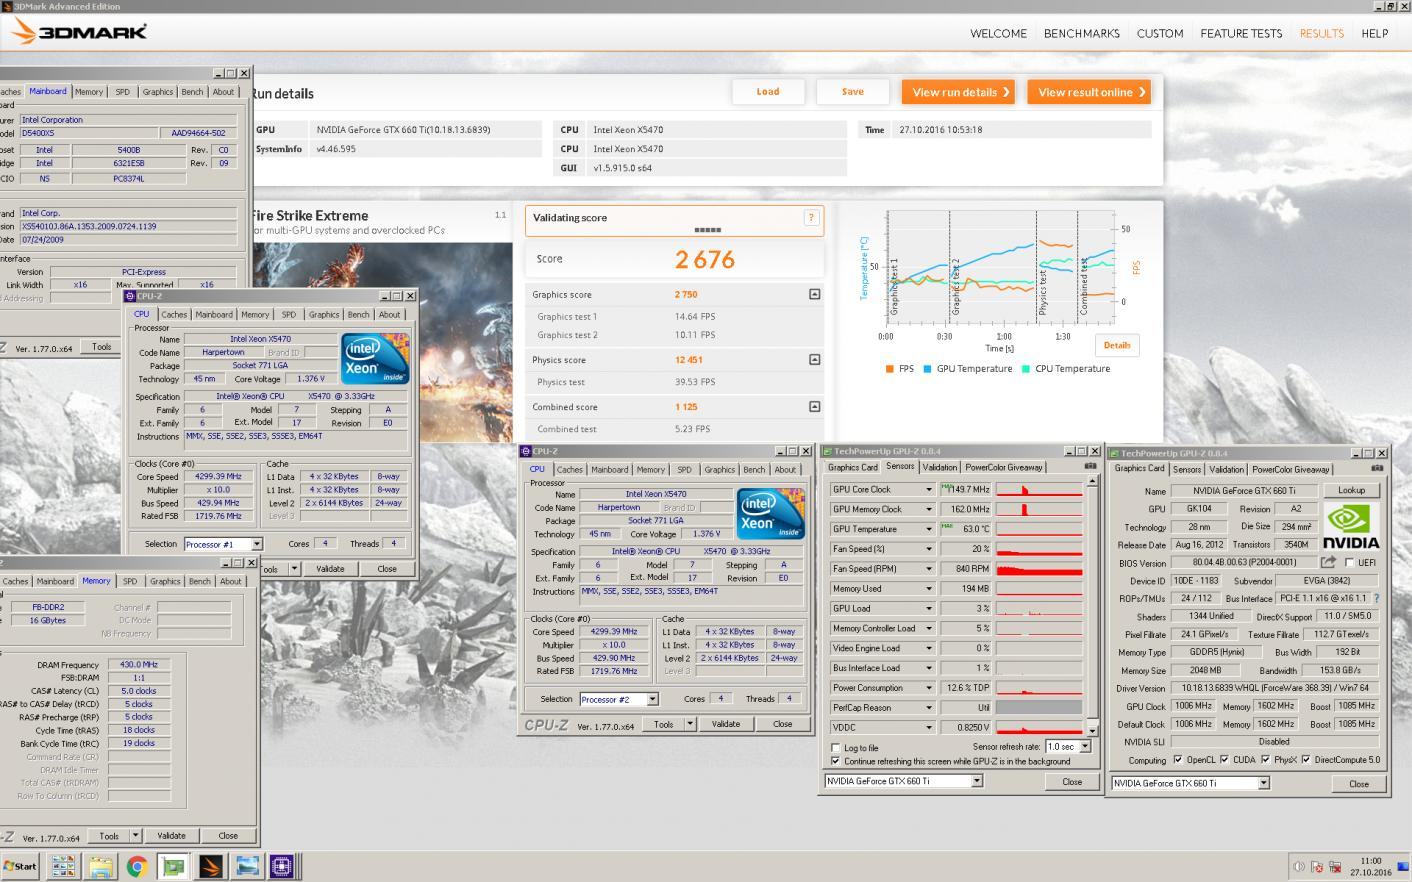Open the WELCOME tab in 3DMark
This screenshot has height=882, width=1412.
pyautogui.click(x=998, y=33)
